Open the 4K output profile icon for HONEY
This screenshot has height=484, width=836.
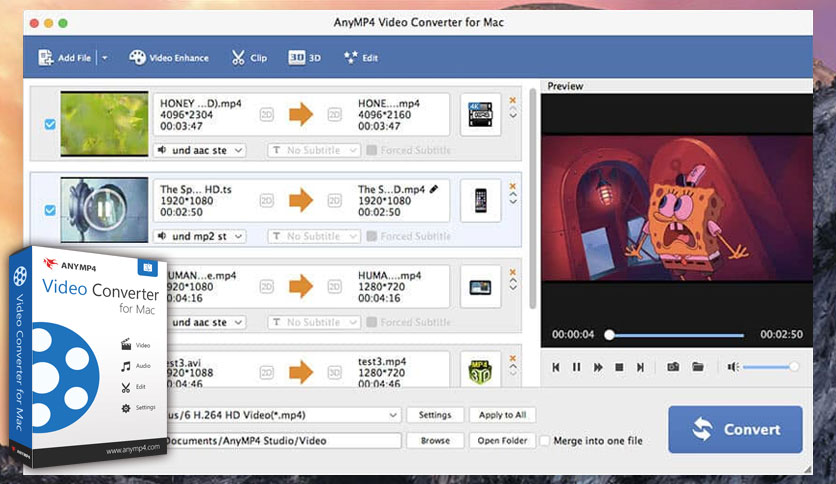[x=480, y=114]
